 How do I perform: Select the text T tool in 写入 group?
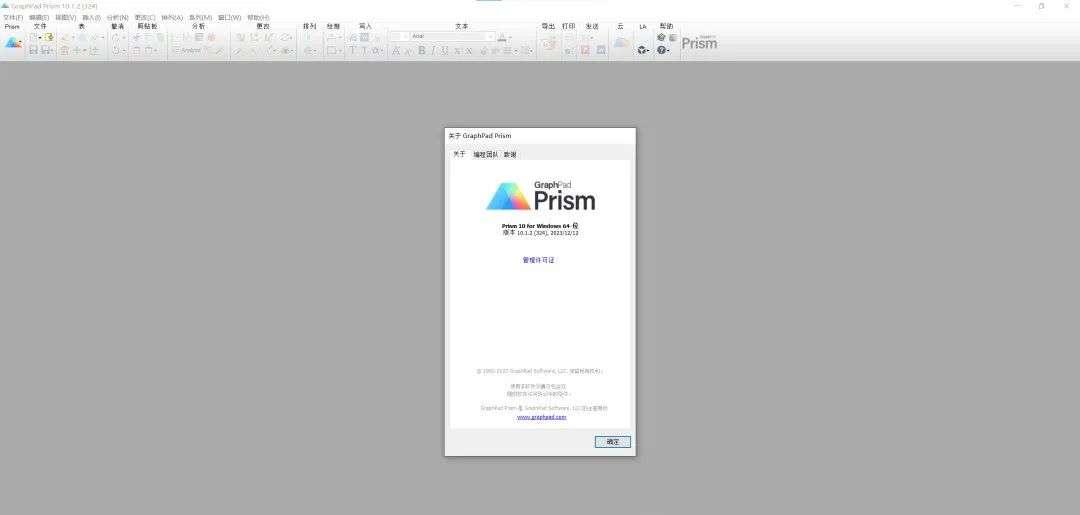click(x=352, y=50)
